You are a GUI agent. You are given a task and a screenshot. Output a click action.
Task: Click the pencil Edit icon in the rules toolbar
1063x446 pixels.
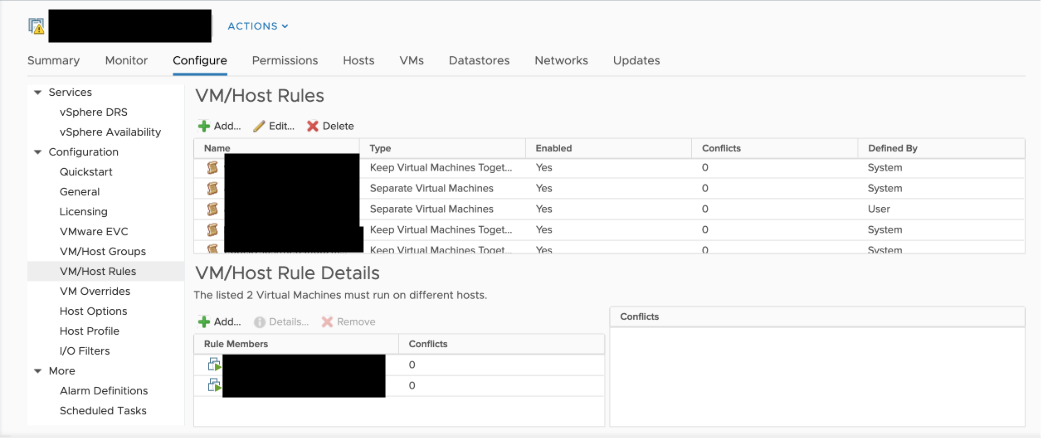pos(259,126)
